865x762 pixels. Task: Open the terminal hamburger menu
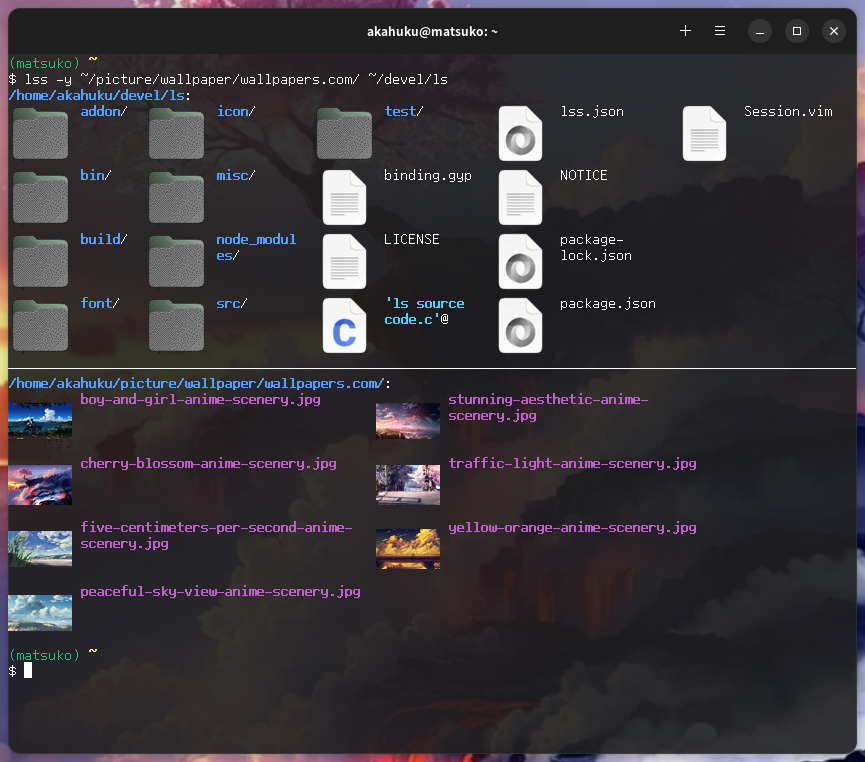(x=720, y=31)
